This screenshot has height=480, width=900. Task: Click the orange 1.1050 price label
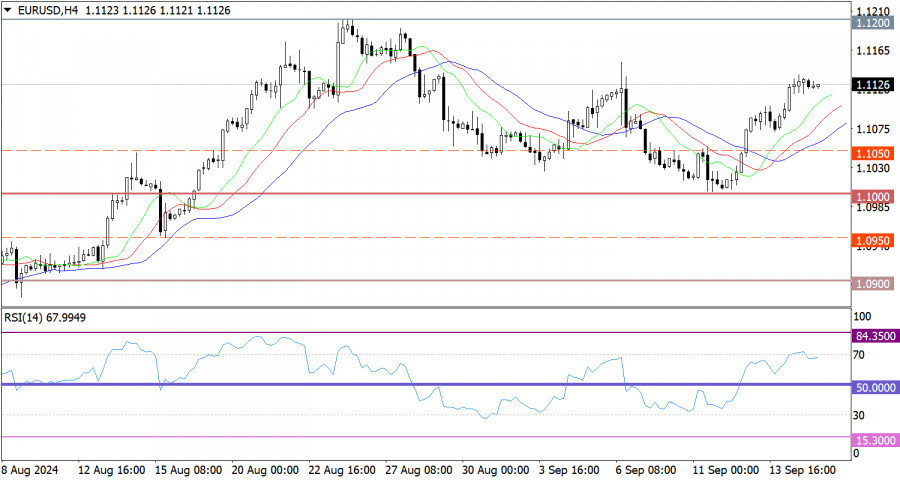(874, 151)
